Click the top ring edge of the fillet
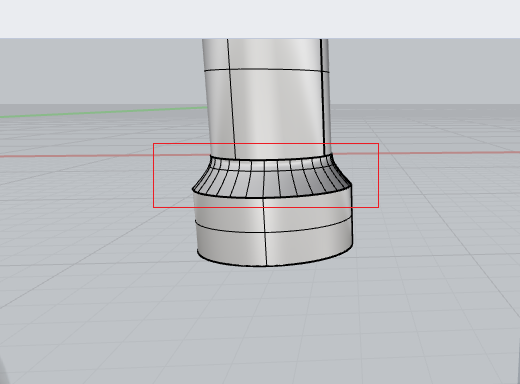 click(x=272, y=159)
